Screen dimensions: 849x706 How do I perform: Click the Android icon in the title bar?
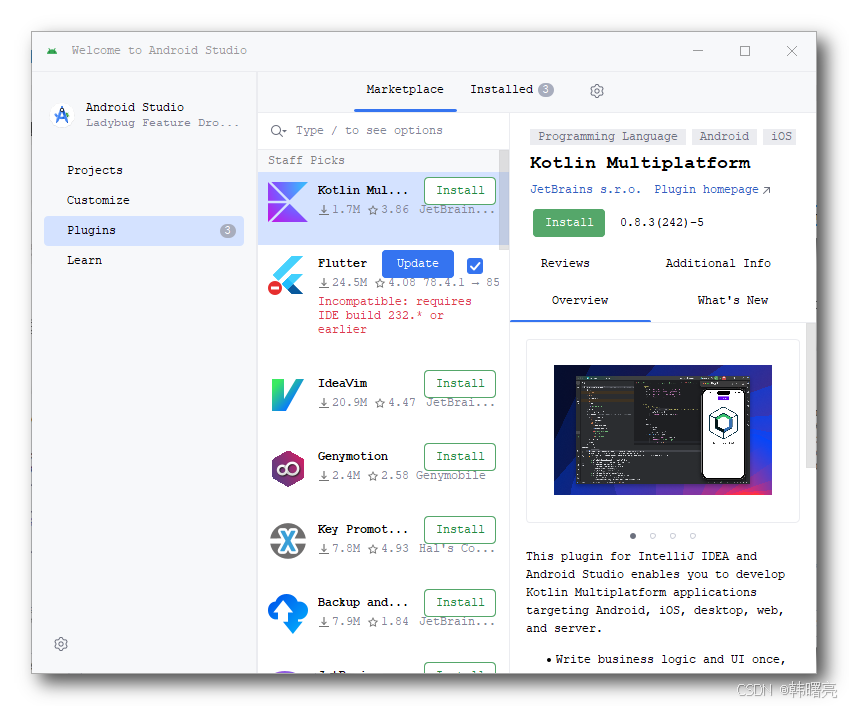pos(52,51)
